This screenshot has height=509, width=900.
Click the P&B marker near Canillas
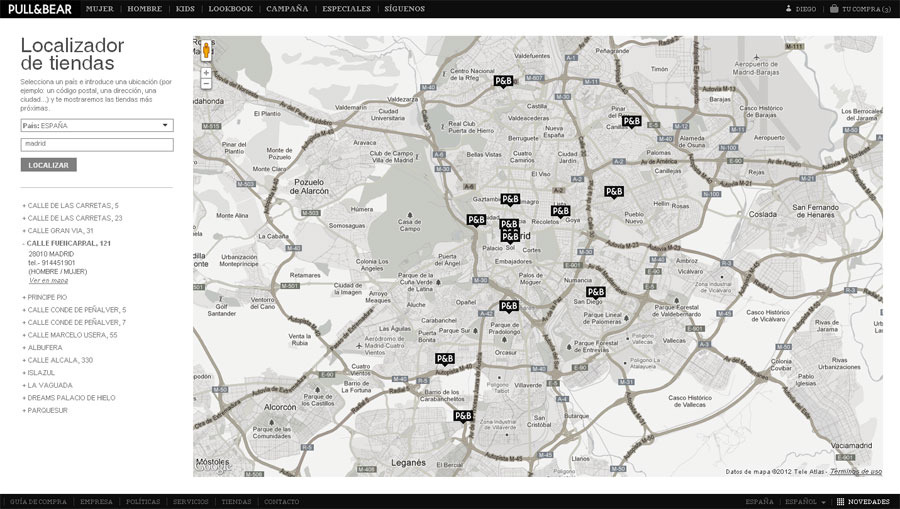(631, 121)
